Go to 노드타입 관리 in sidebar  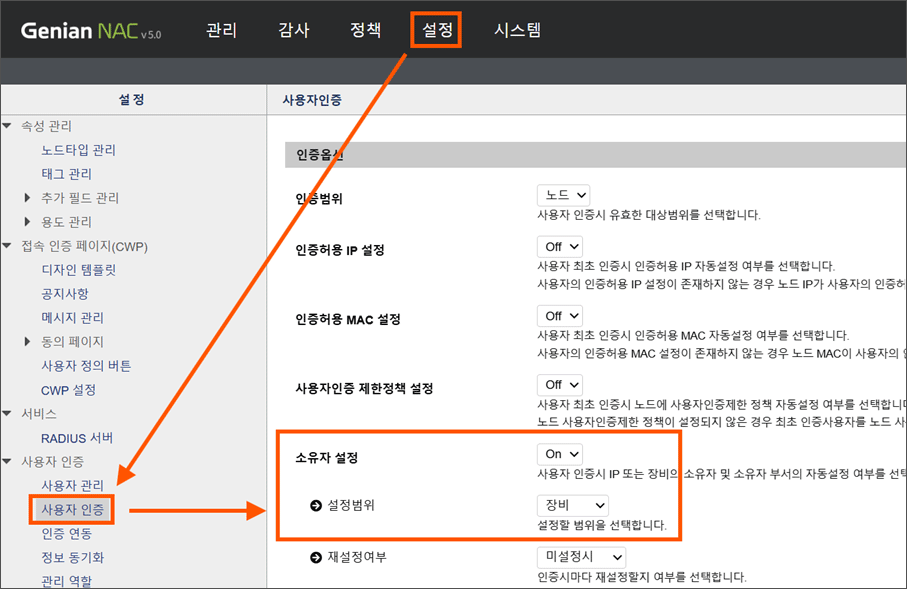(78, 150)
